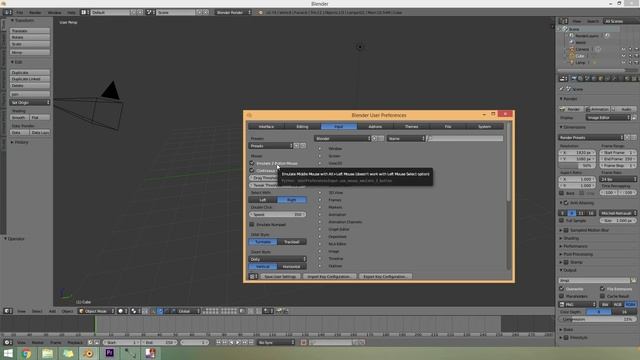Click Import Key Configuration button

point(329,276)
